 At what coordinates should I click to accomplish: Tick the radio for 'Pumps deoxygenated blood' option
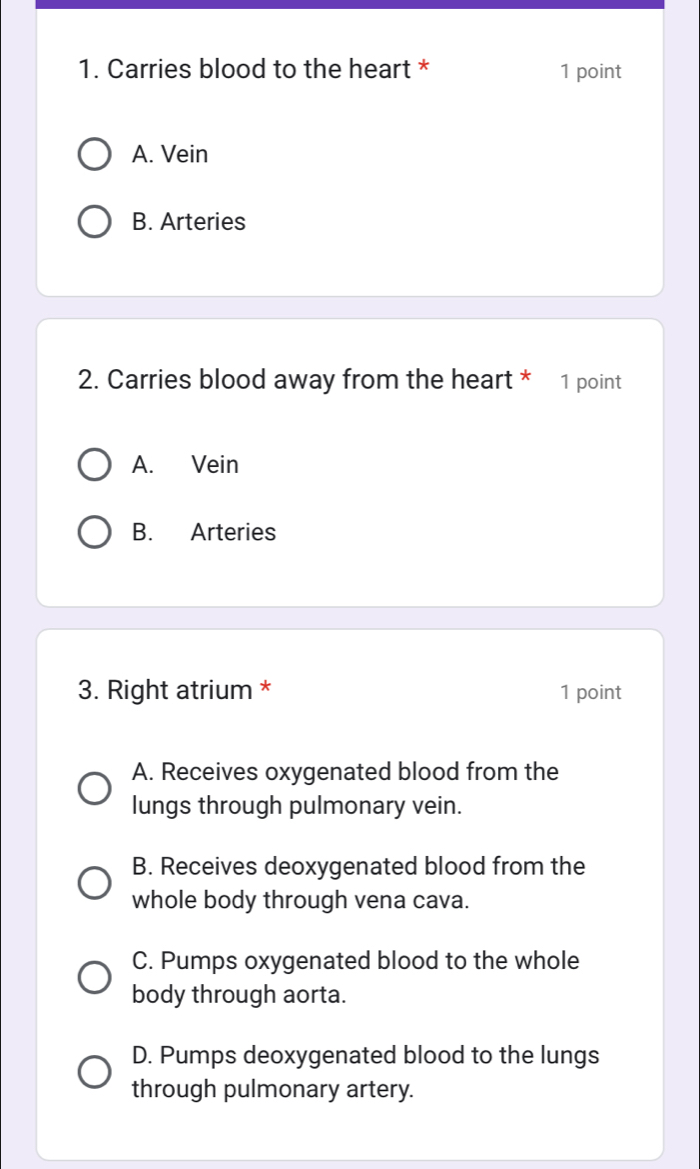pos(95,1072)
